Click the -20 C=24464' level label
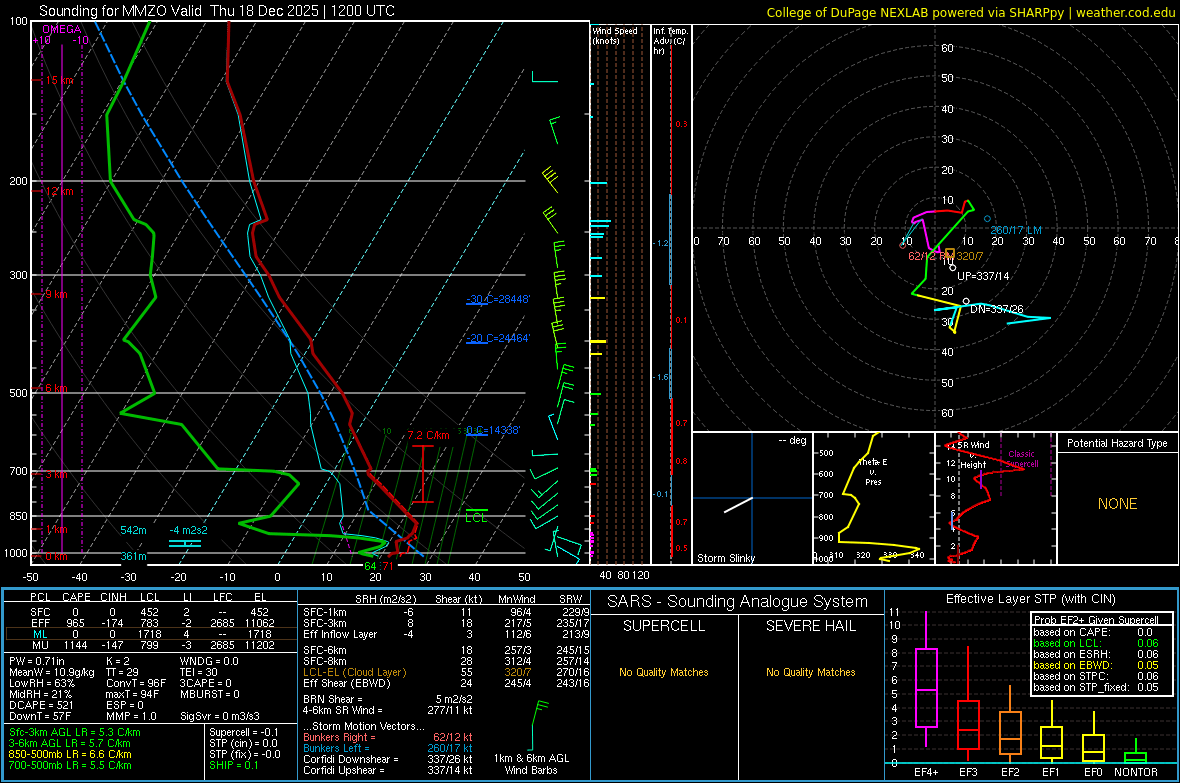The image size is (1180, 783). pyautogui.click(x=498, y=338)
